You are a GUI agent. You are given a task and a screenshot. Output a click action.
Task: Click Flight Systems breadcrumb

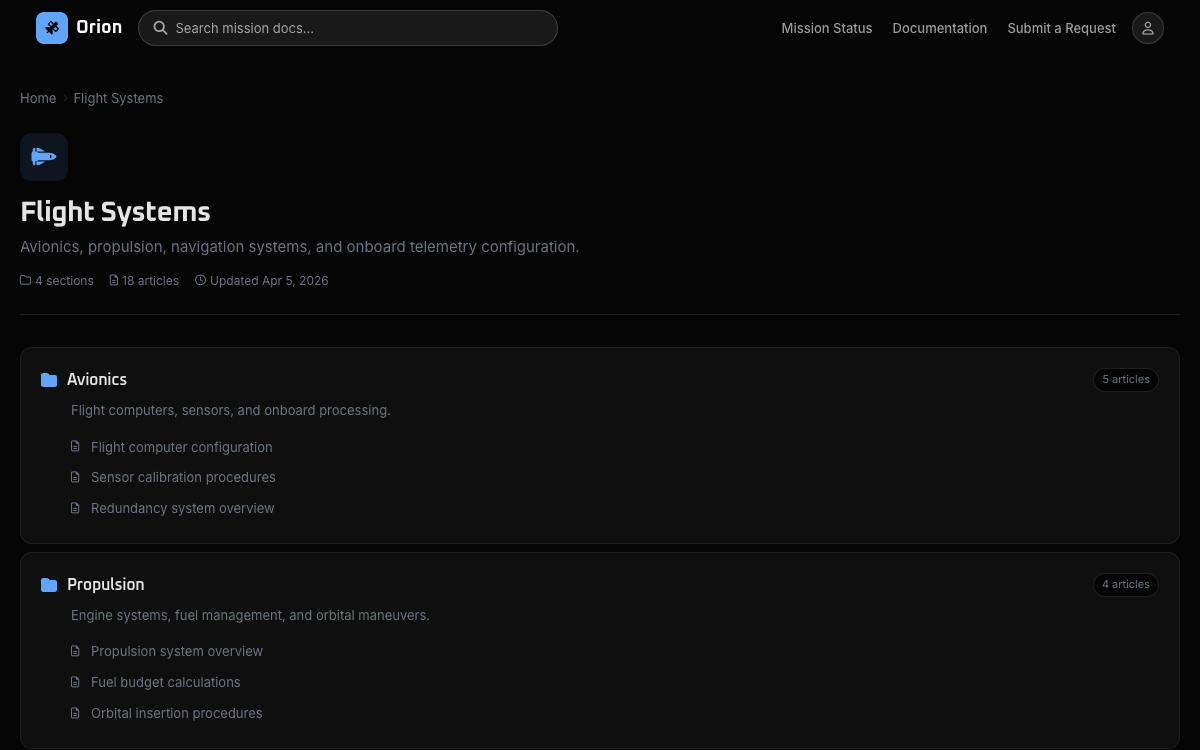118,98
